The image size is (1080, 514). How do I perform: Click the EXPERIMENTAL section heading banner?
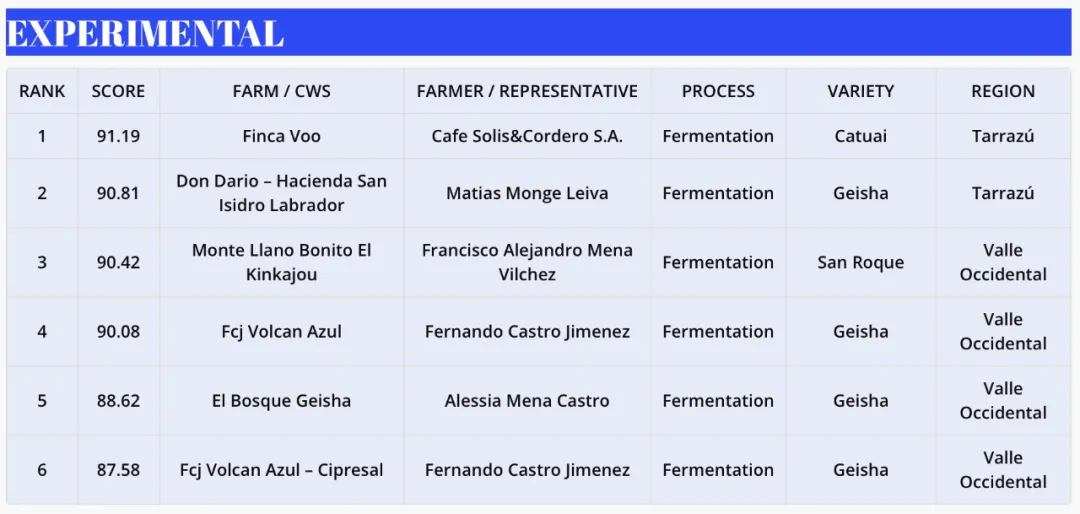tap(539, 32)
